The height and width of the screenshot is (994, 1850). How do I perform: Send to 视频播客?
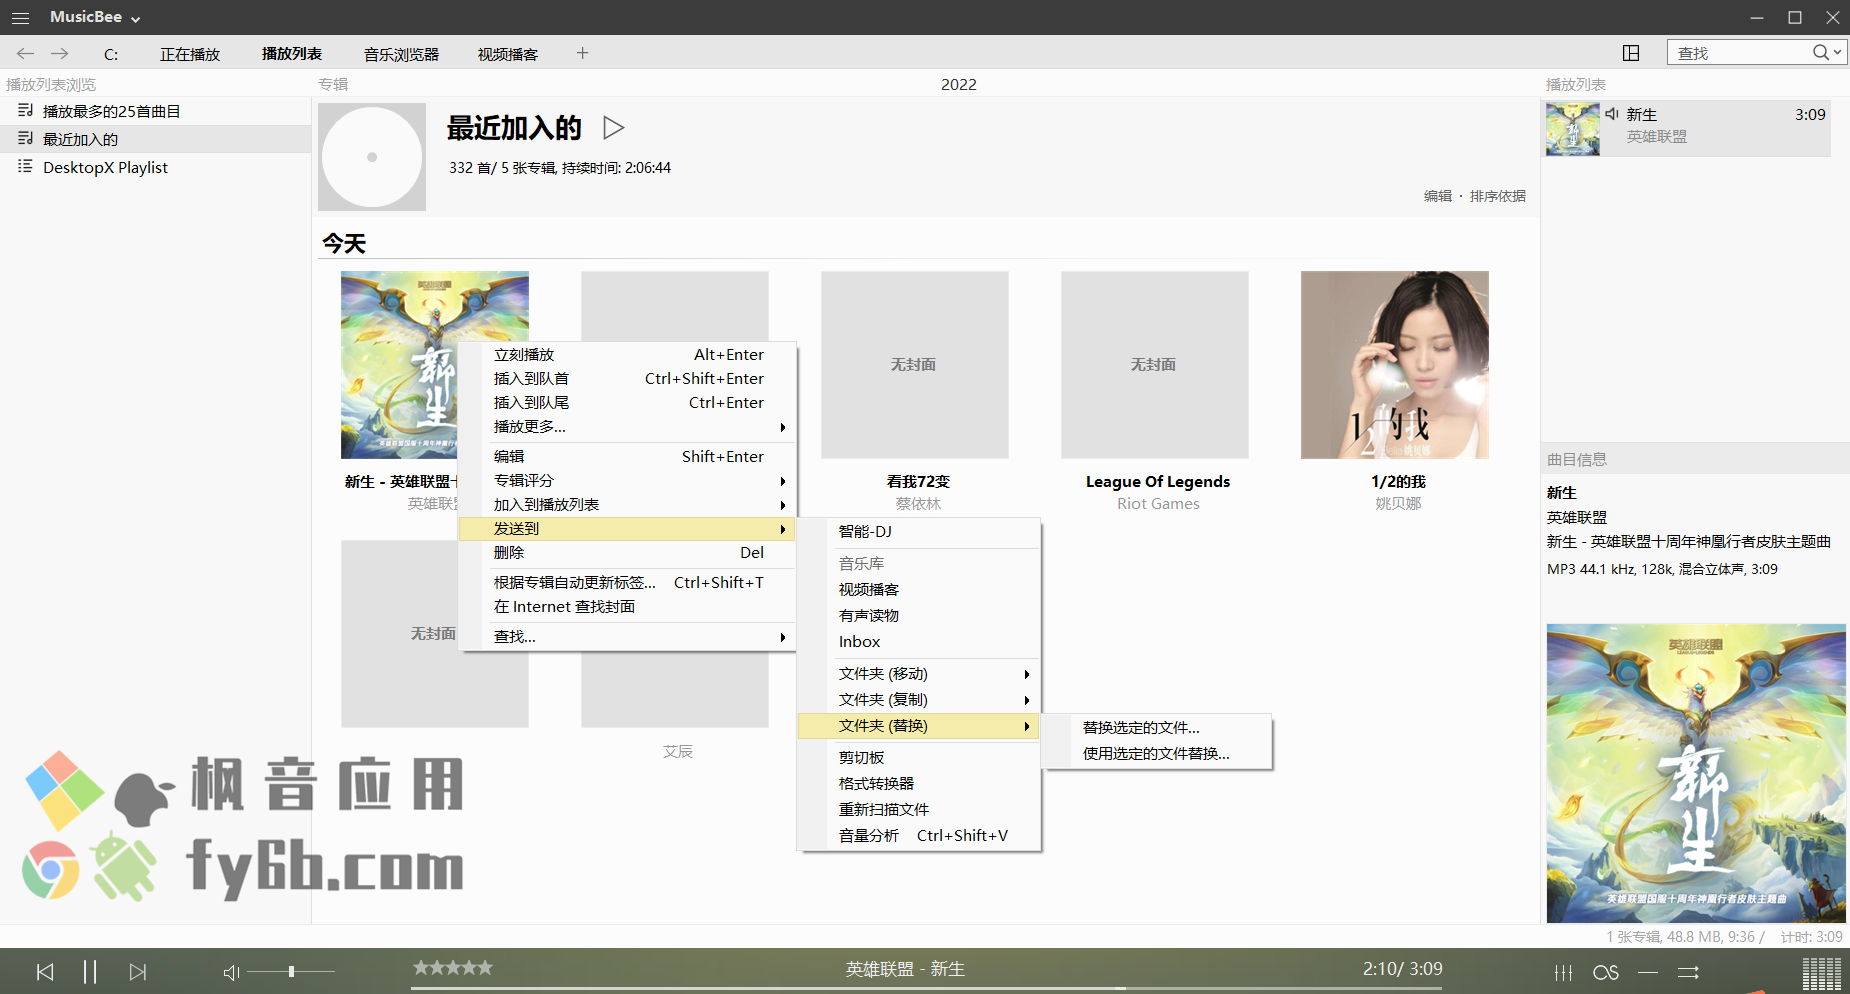pyautogui.click(x=919, y=590)
